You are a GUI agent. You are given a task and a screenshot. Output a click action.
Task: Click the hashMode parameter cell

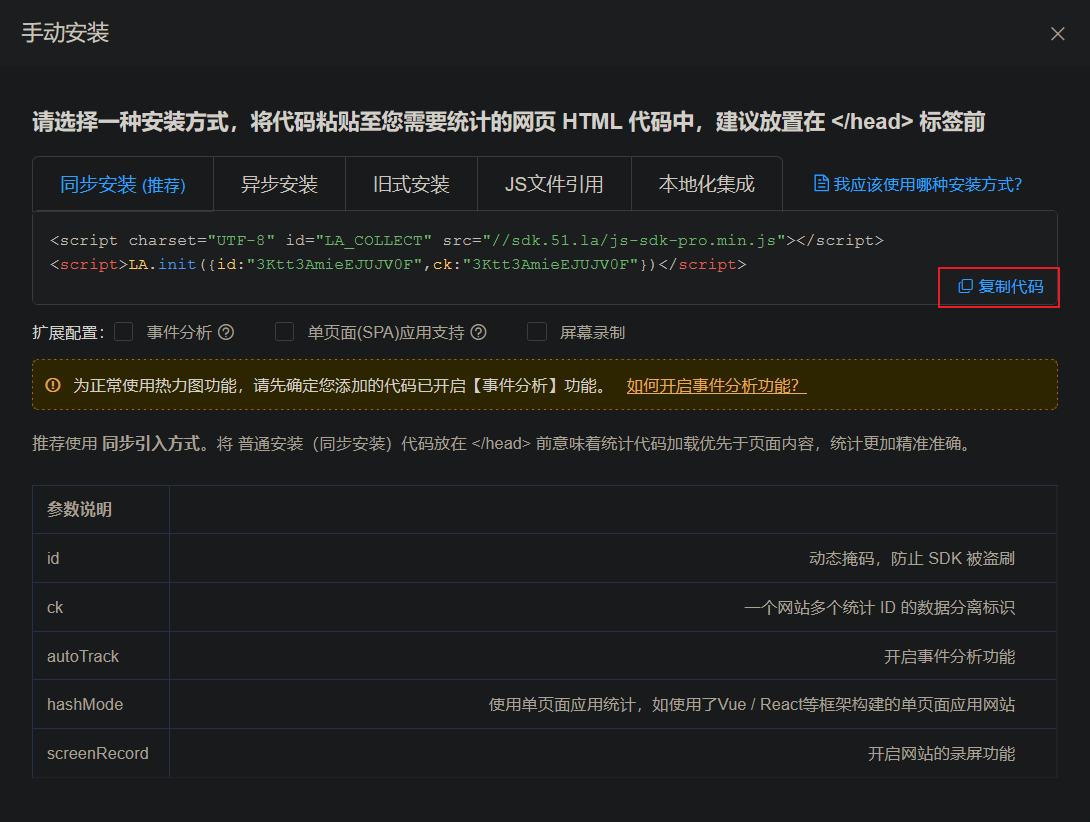coord(101,704)
